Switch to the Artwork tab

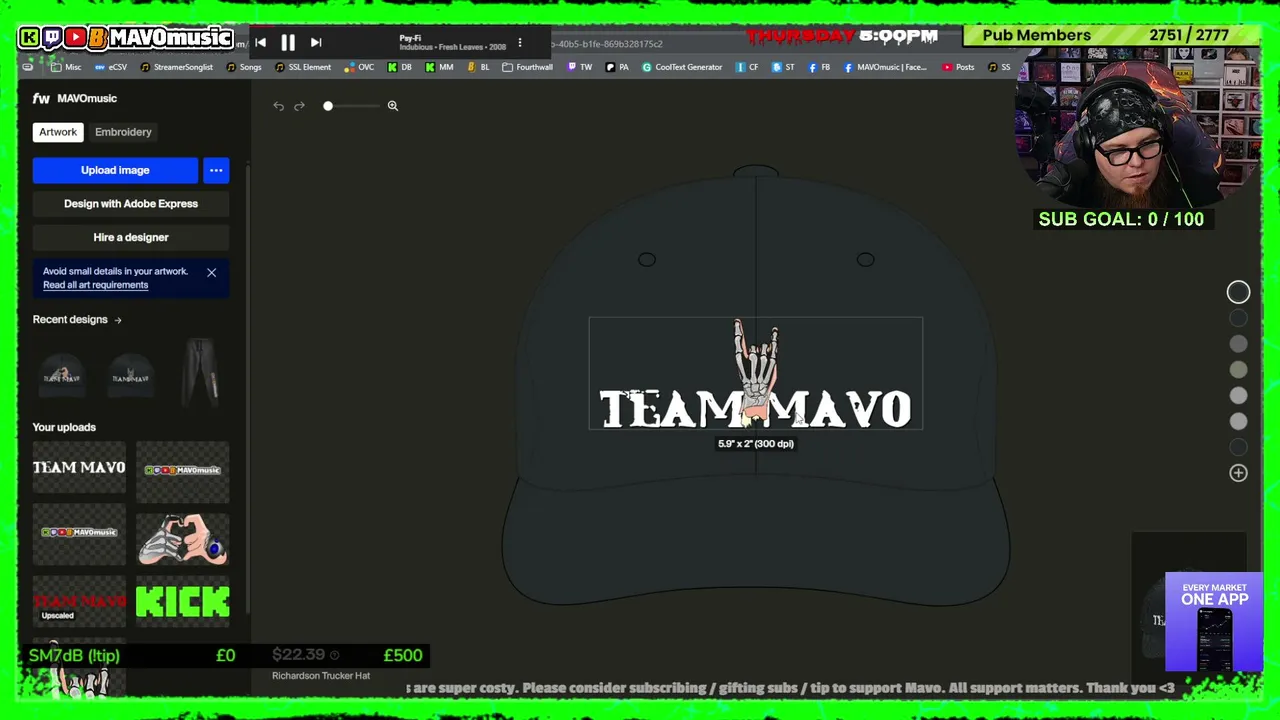coord(58,132)
